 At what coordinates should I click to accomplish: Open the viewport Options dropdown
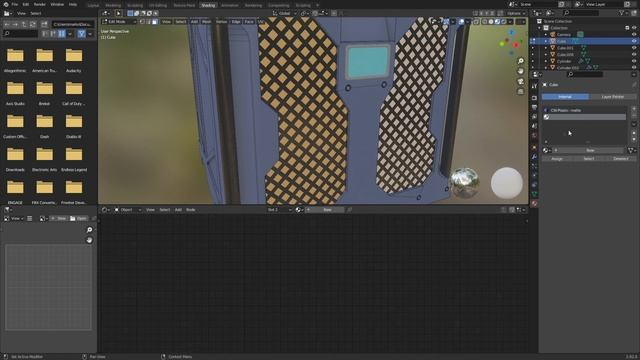(x=516, y=13)
